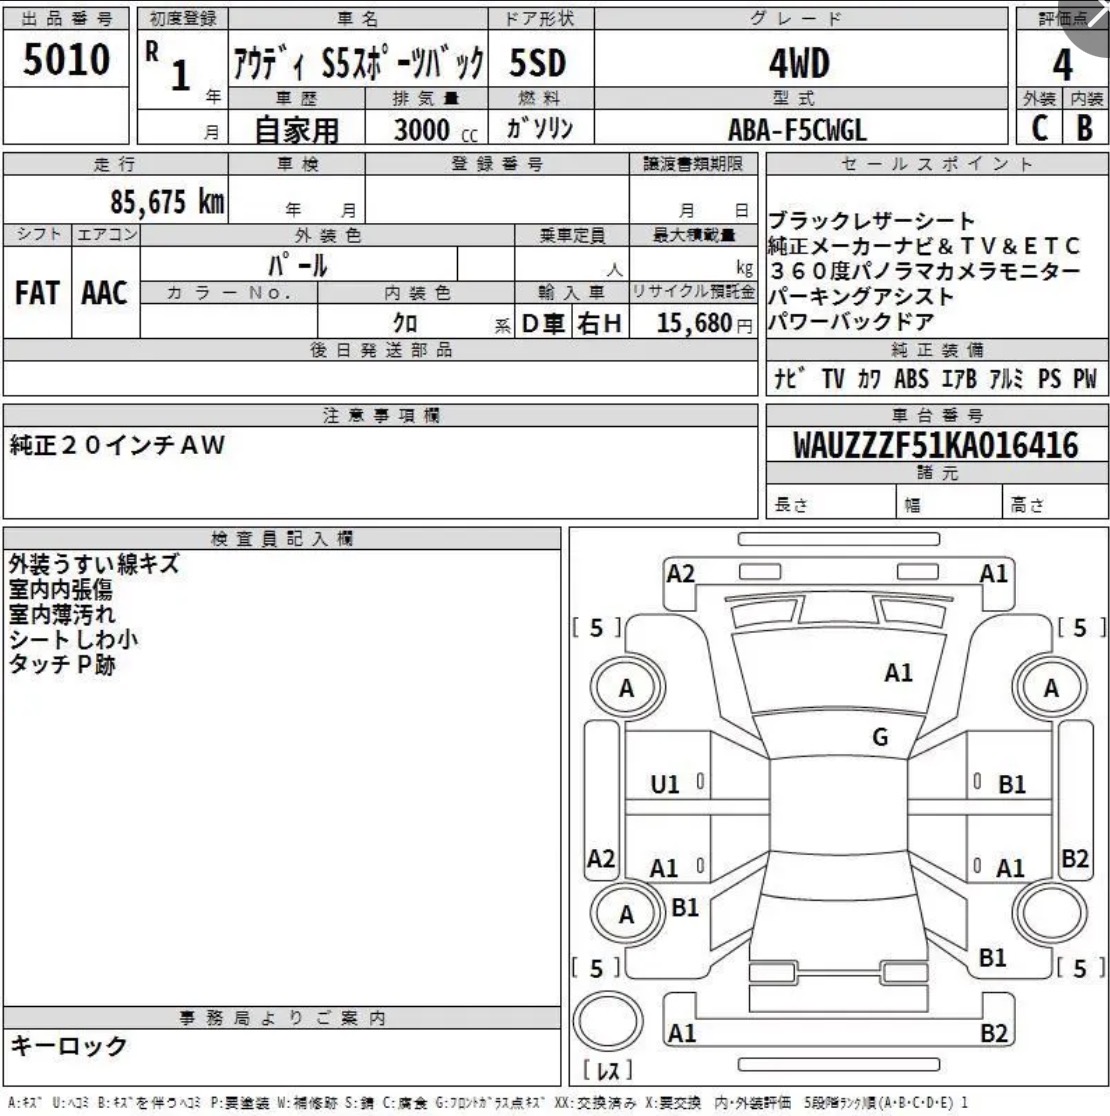Select 純正メーカーナビ&TV&ETC line
Viewport: 1110px width, 1116px height.
[924, 246]
